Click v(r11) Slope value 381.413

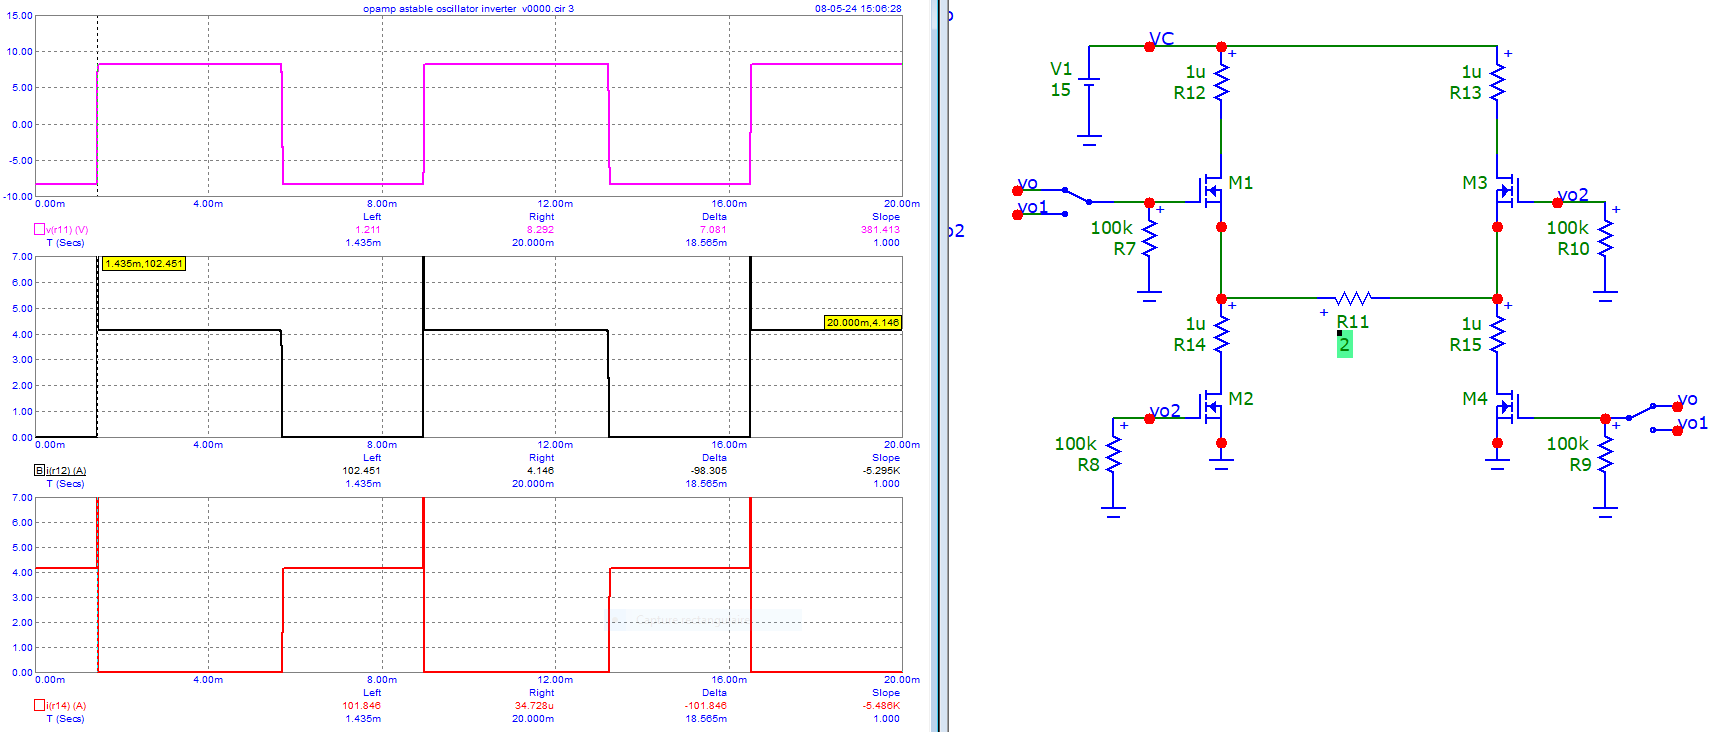[880, 230]
